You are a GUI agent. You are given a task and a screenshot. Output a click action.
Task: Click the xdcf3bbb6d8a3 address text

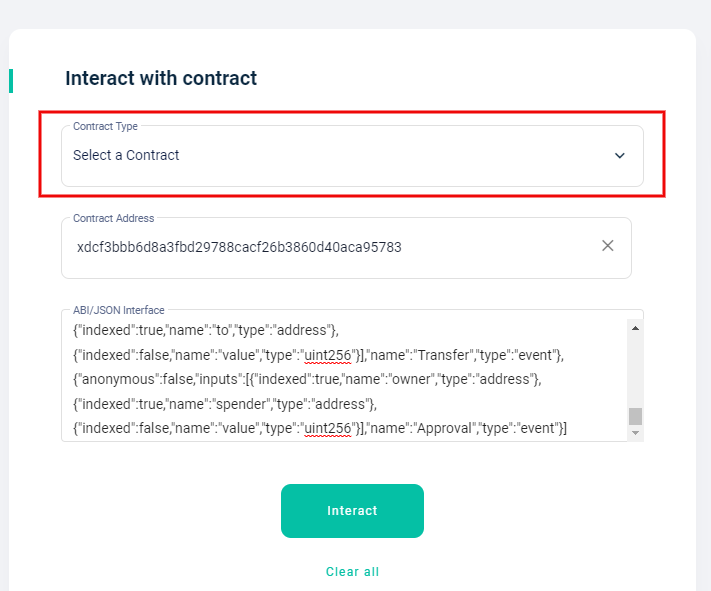tap(239, 247)
